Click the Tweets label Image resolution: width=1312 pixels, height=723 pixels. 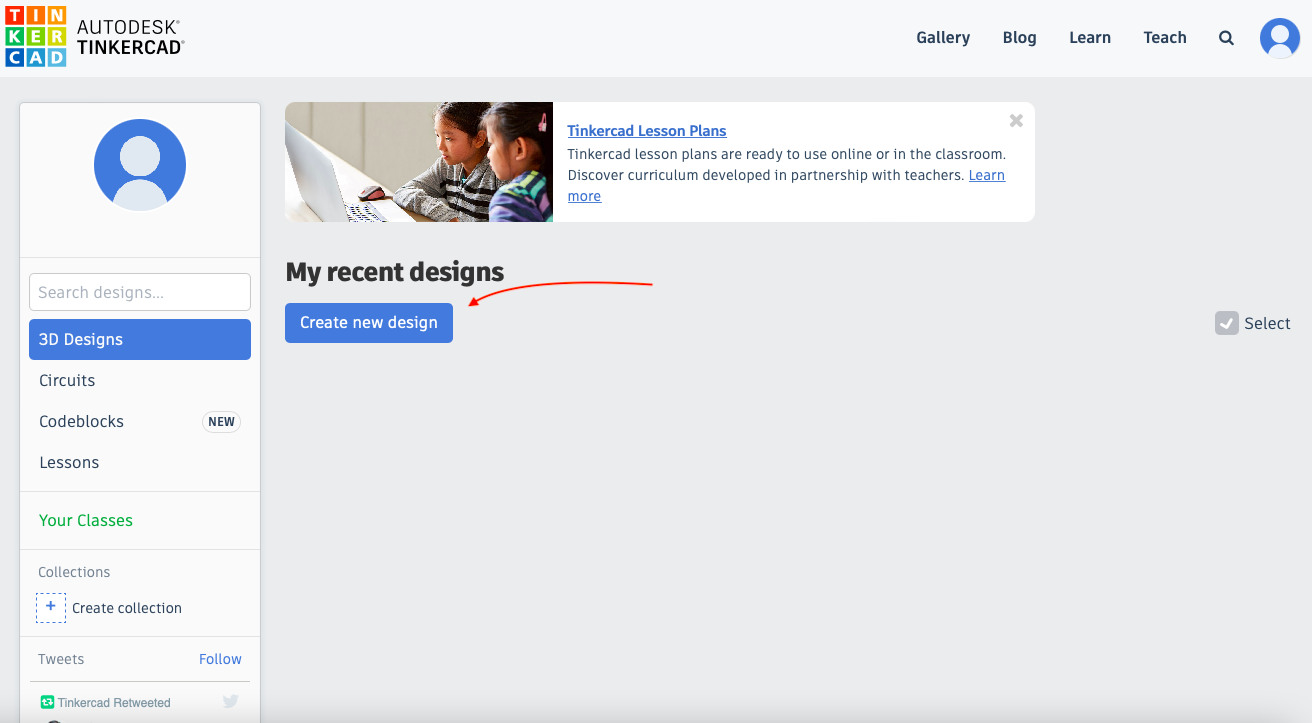pyautogui.click(x=61, y=659)
